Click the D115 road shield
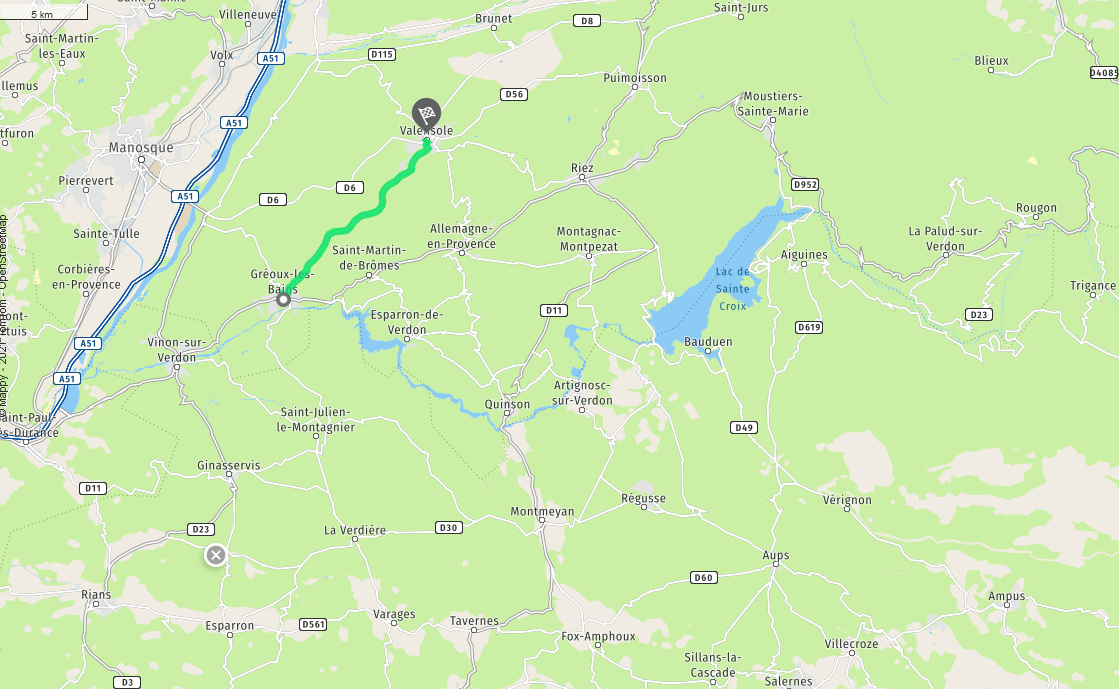 [x=382, y=54]
